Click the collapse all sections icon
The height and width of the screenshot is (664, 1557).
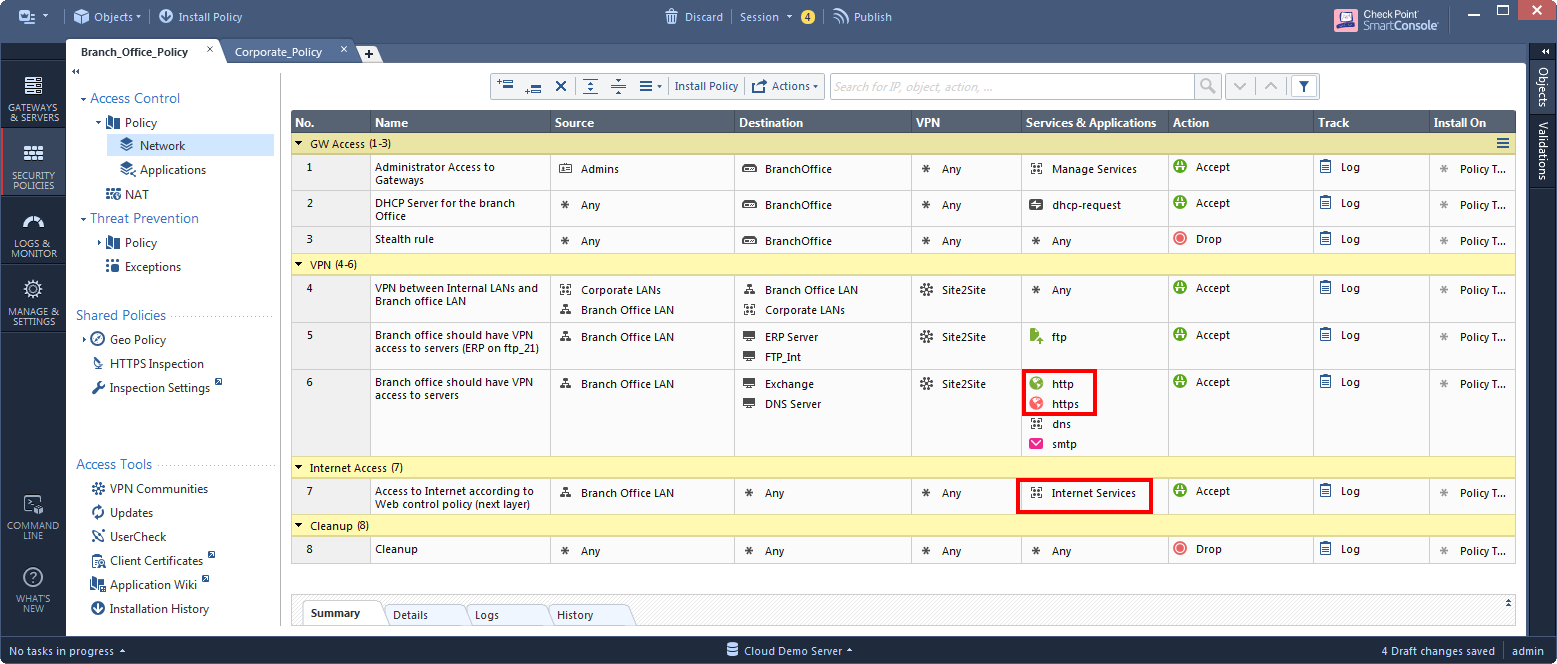pyautogui.click(x=618, y=86)
